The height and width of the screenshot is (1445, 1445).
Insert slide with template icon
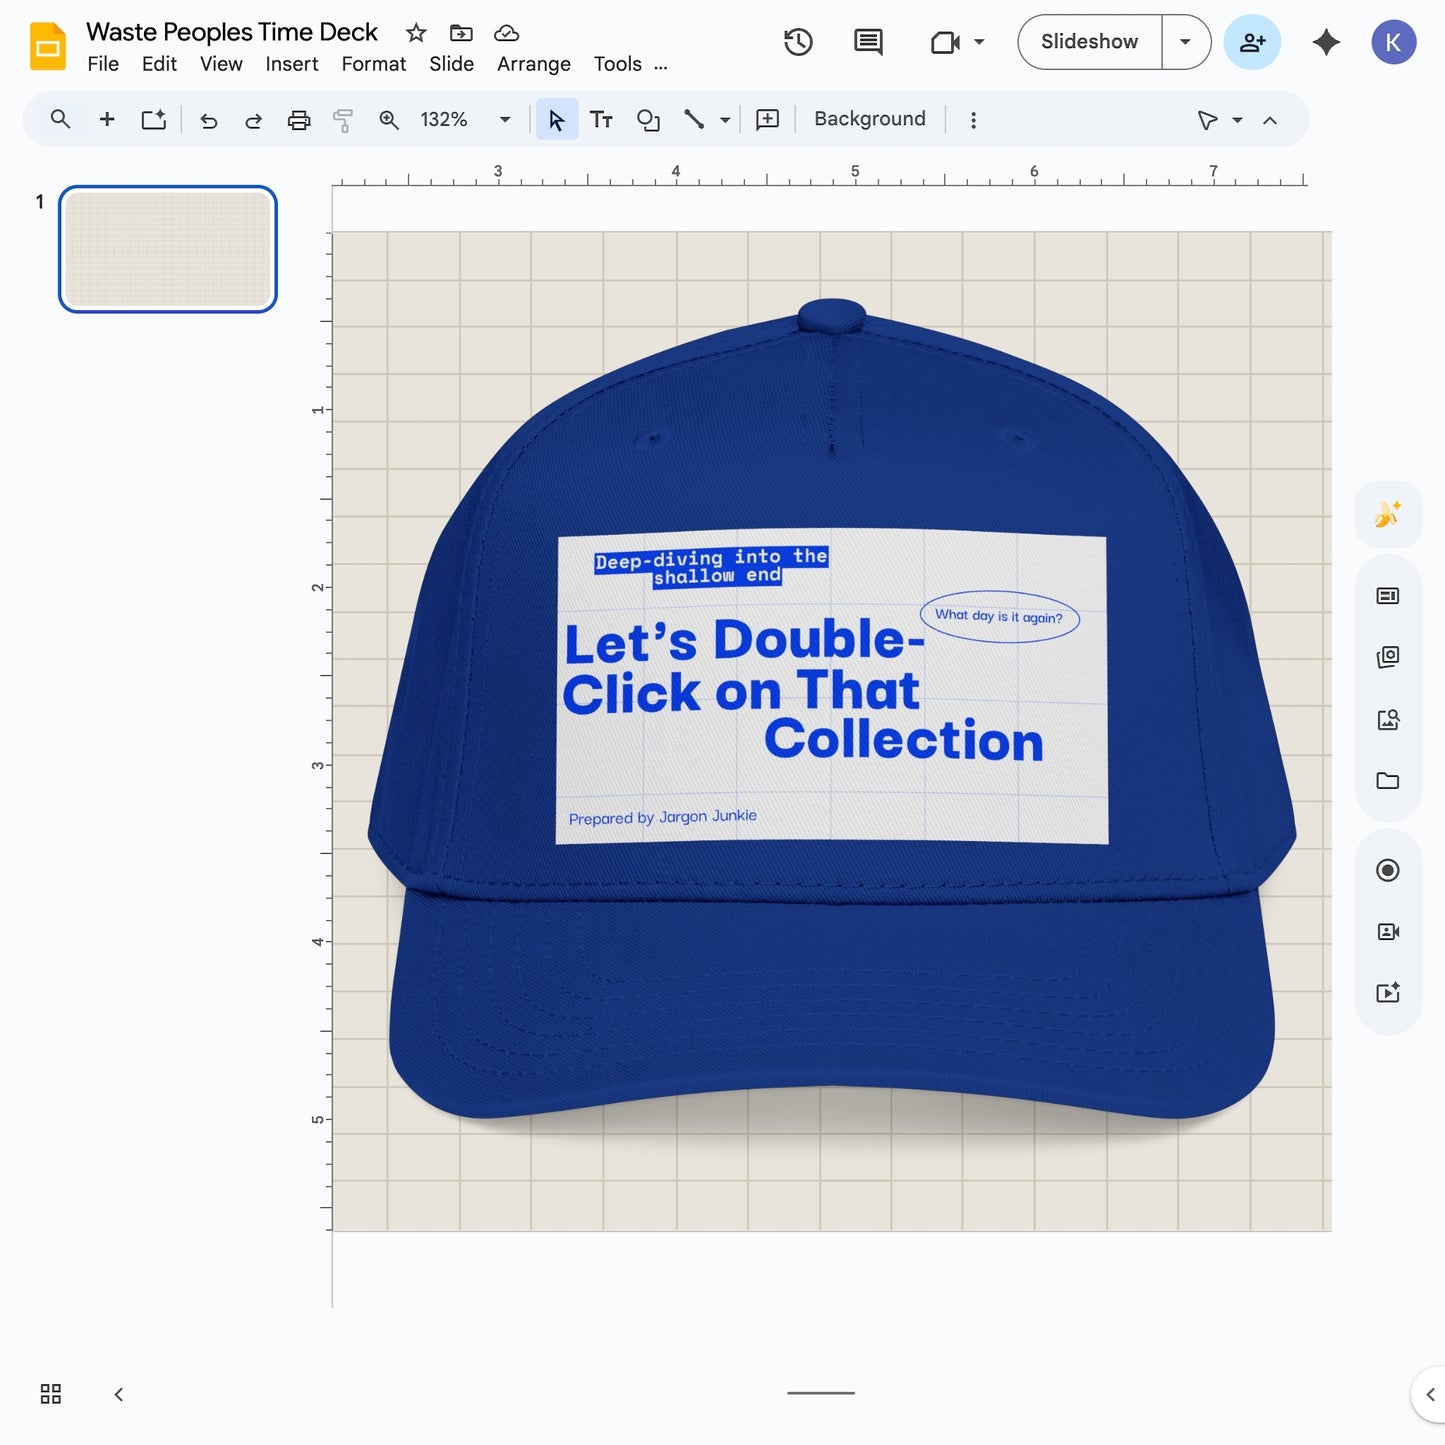pos(153,120)
